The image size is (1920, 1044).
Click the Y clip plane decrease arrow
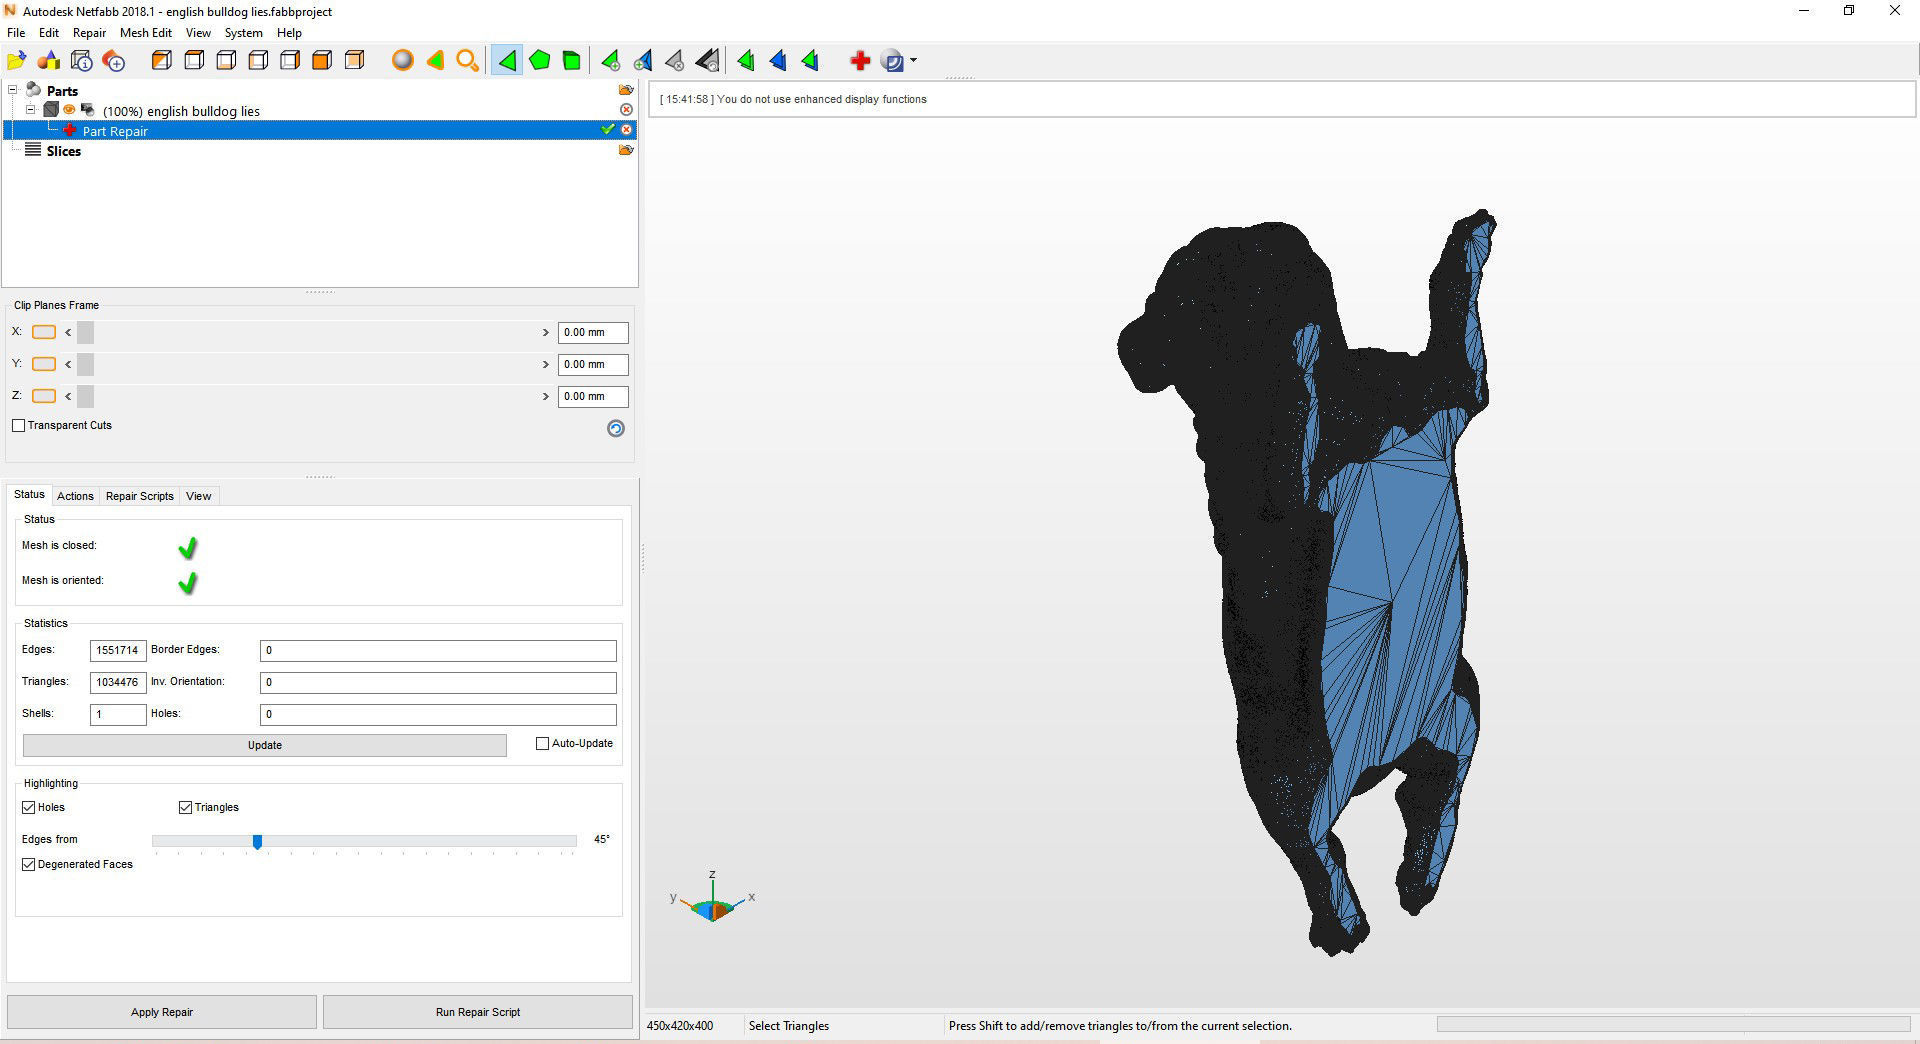[68, 364]
